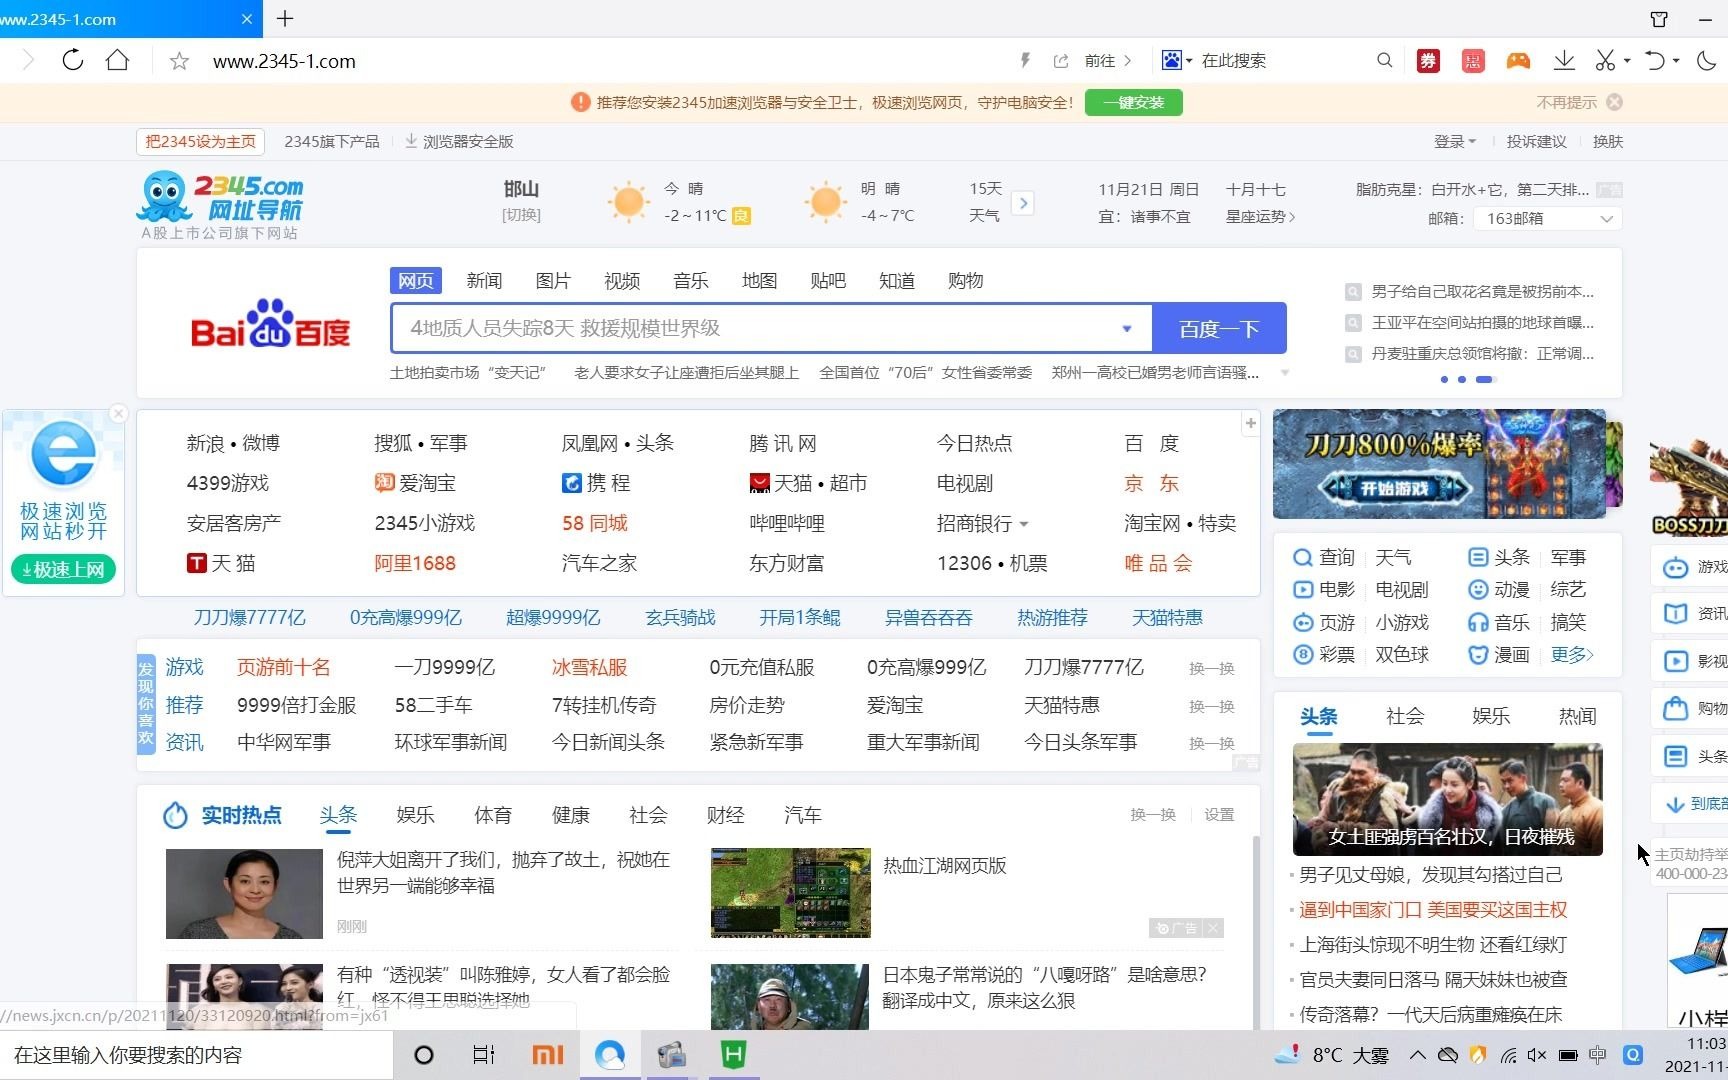Click 切换 to change city
Viewport: 1728px width, 1080px height.
point(521,215)
